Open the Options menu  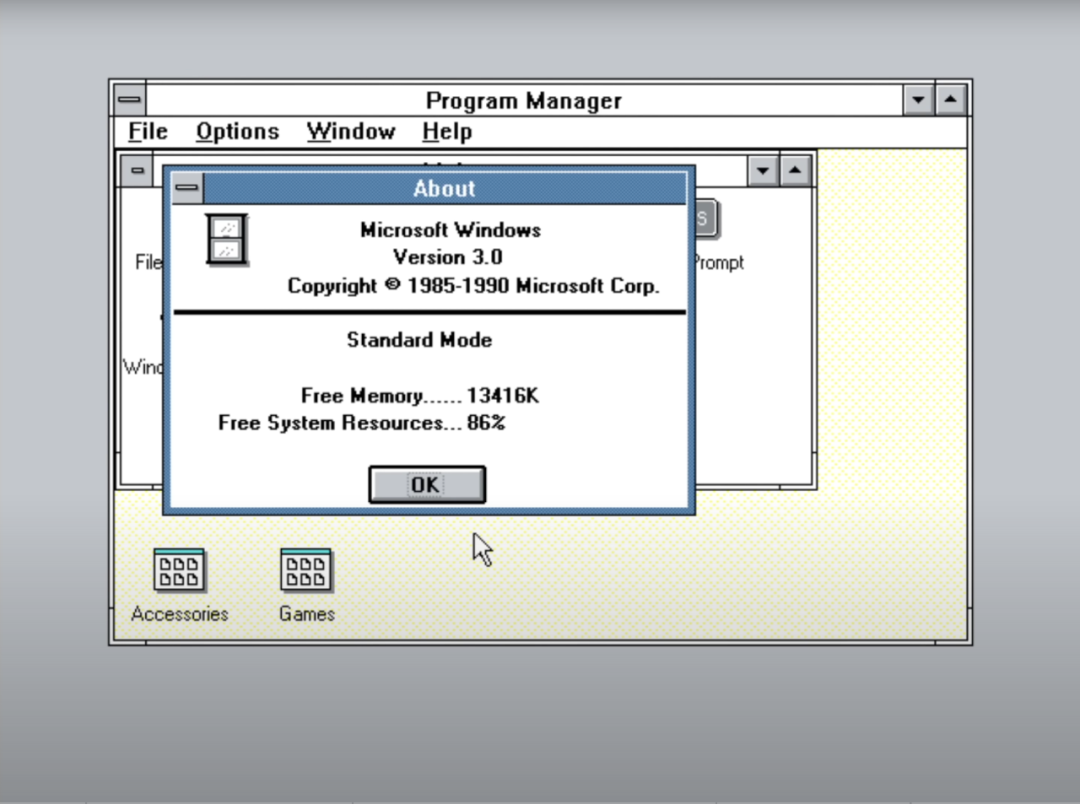click(x=238, y=131)
